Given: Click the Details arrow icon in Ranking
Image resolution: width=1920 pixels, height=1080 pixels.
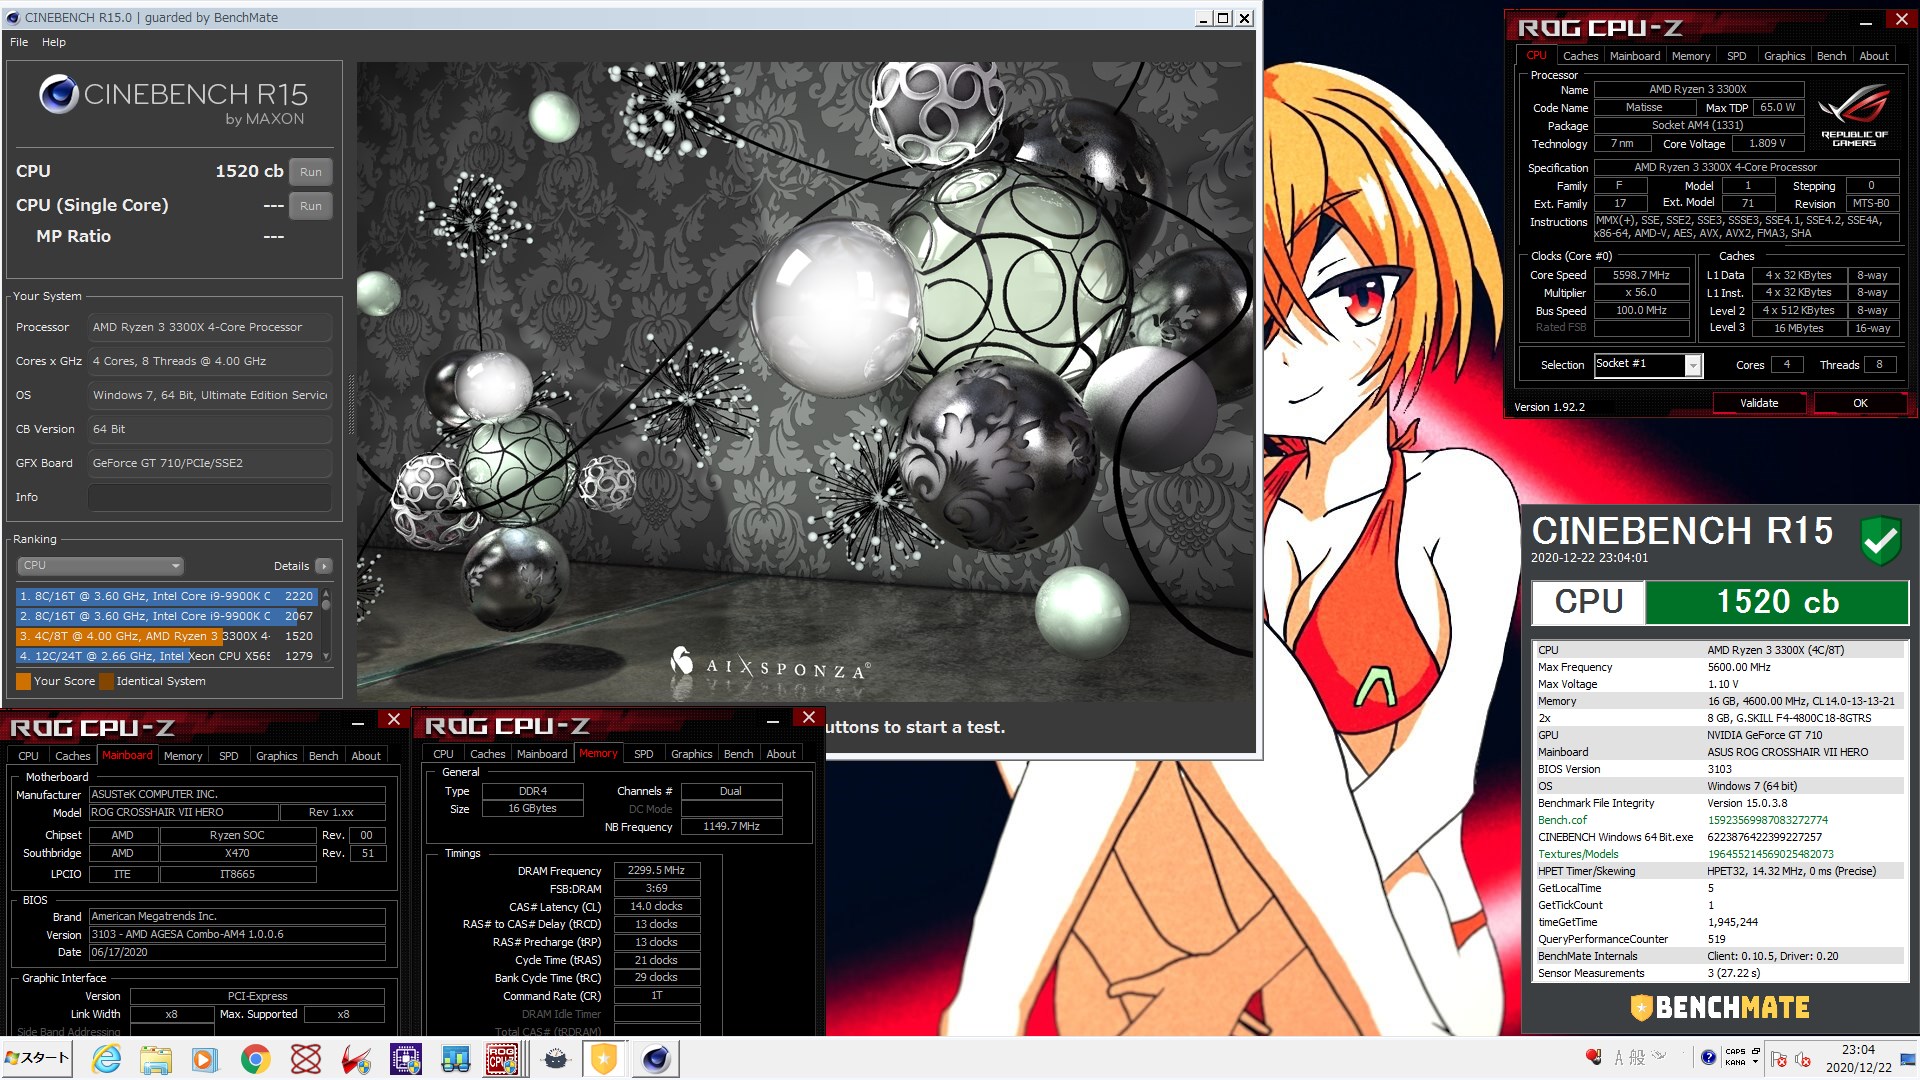Looking at the screenshot, I should [x=324, y=566].
